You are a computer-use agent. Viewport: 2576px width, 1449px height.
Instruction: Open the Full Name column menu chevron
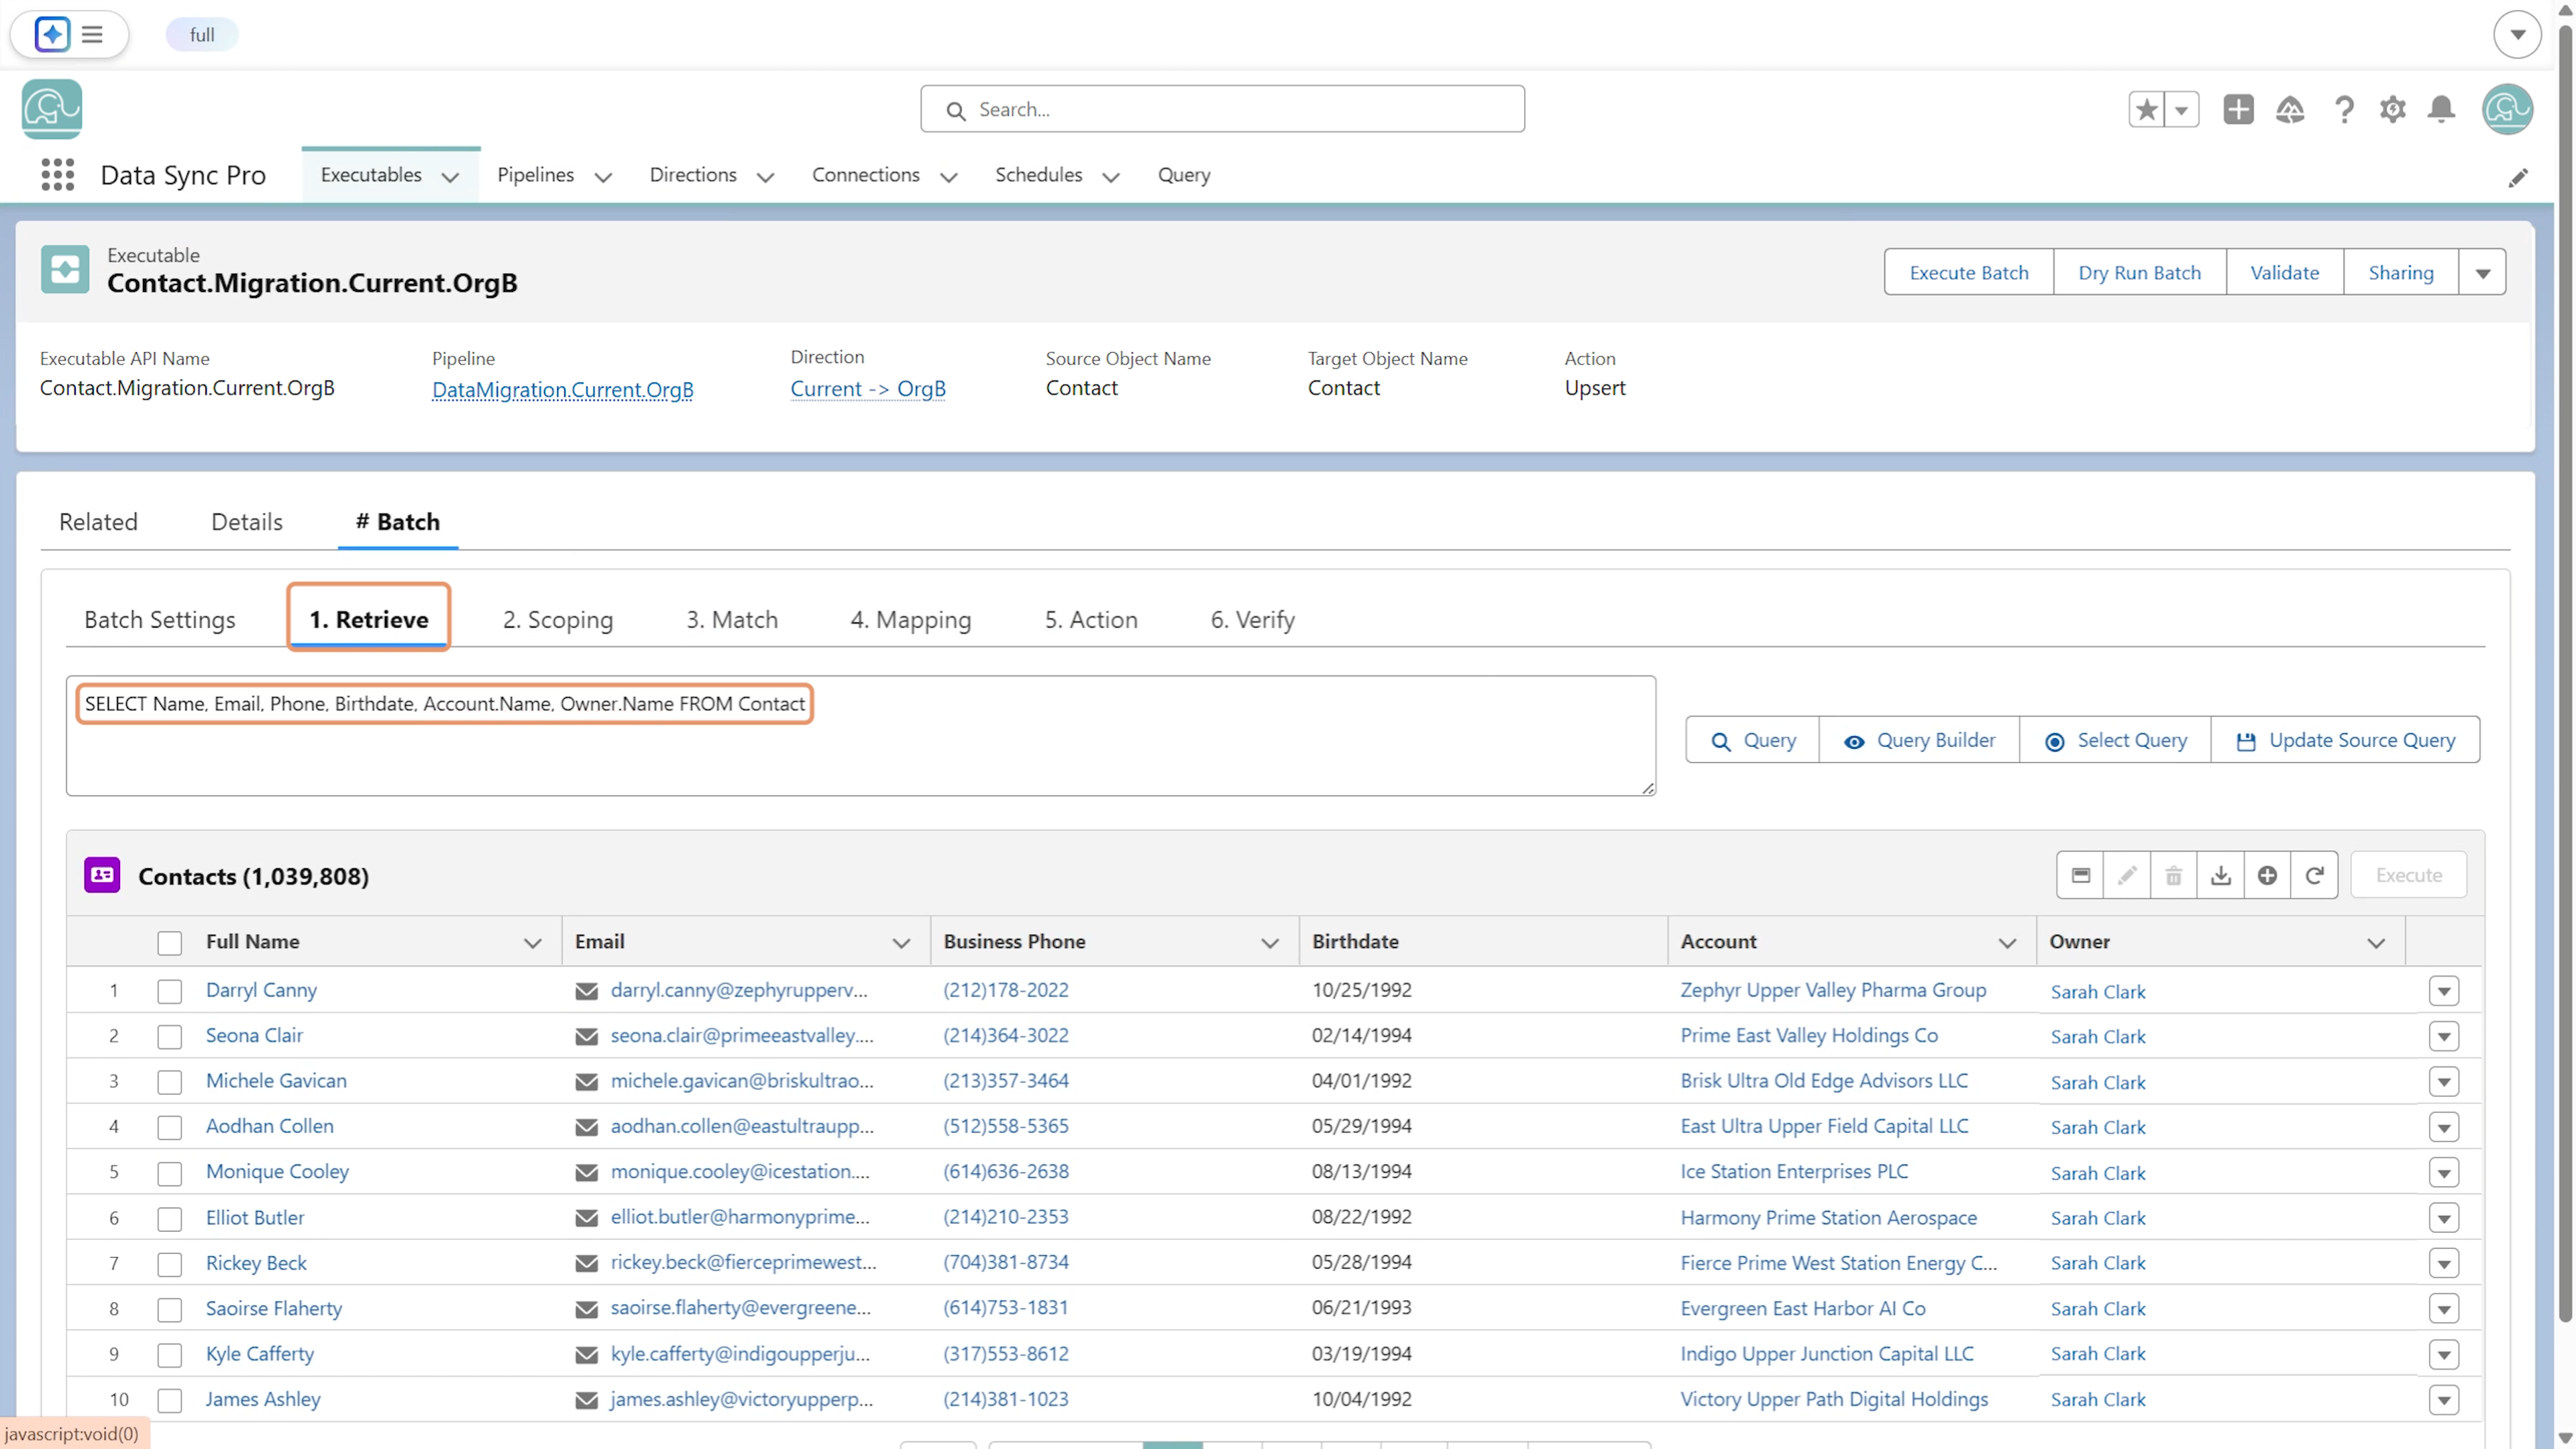tap(533, 943)
